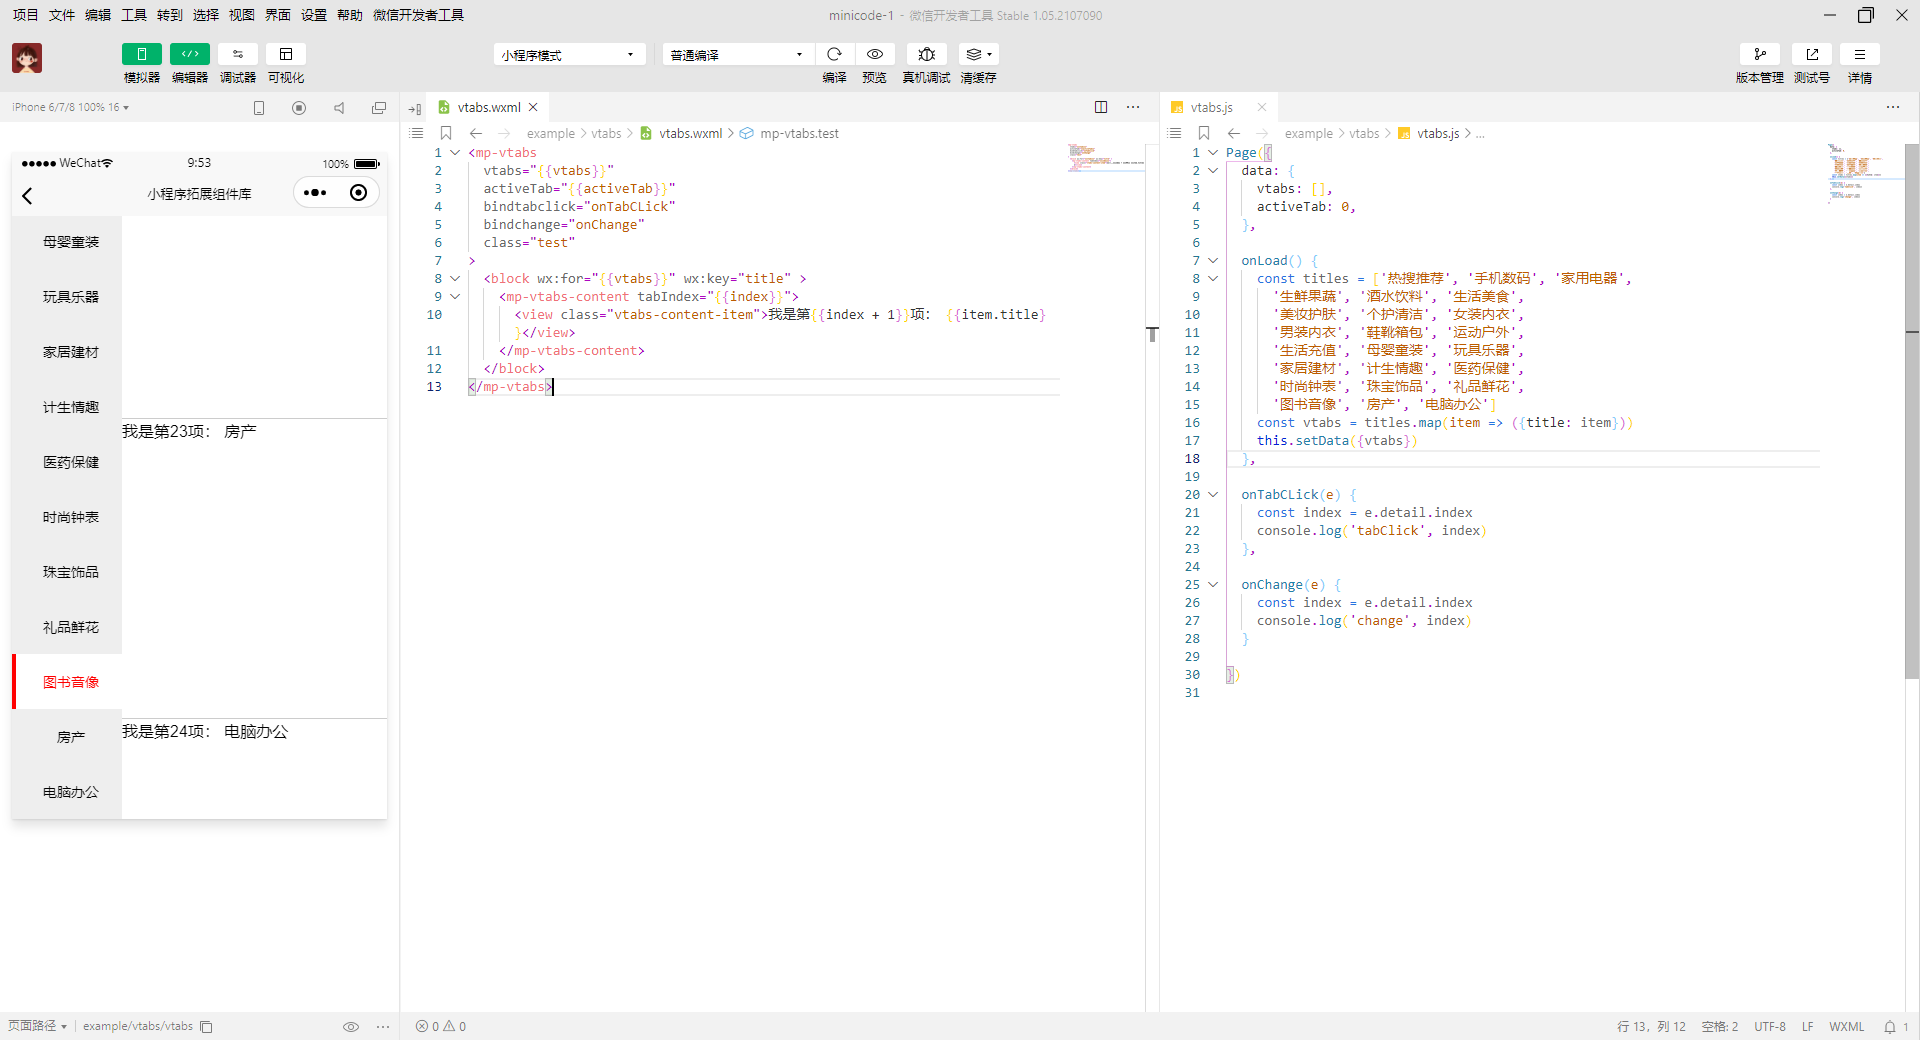Click the user avatar icon

click(x=27, y=58)
